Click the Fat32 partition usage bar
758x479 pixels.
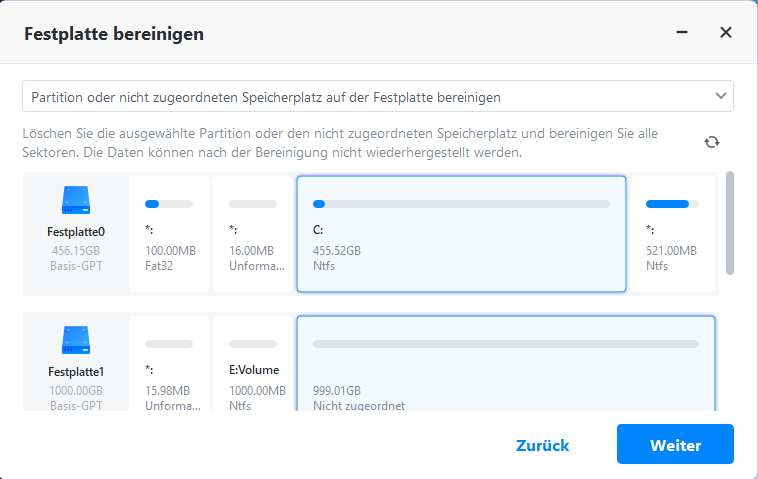tap(169, 204)
